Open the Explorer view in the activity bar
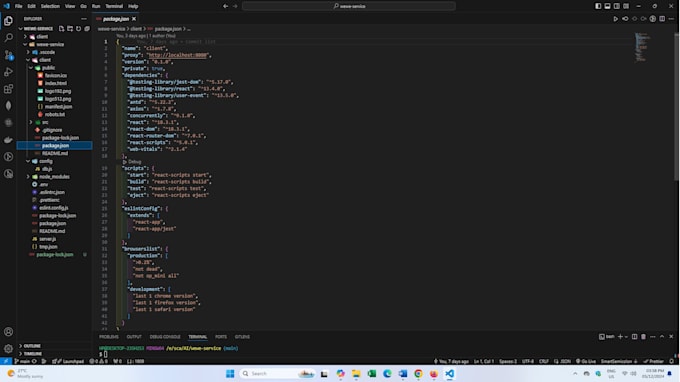680x382 pixels. [8, 21]
